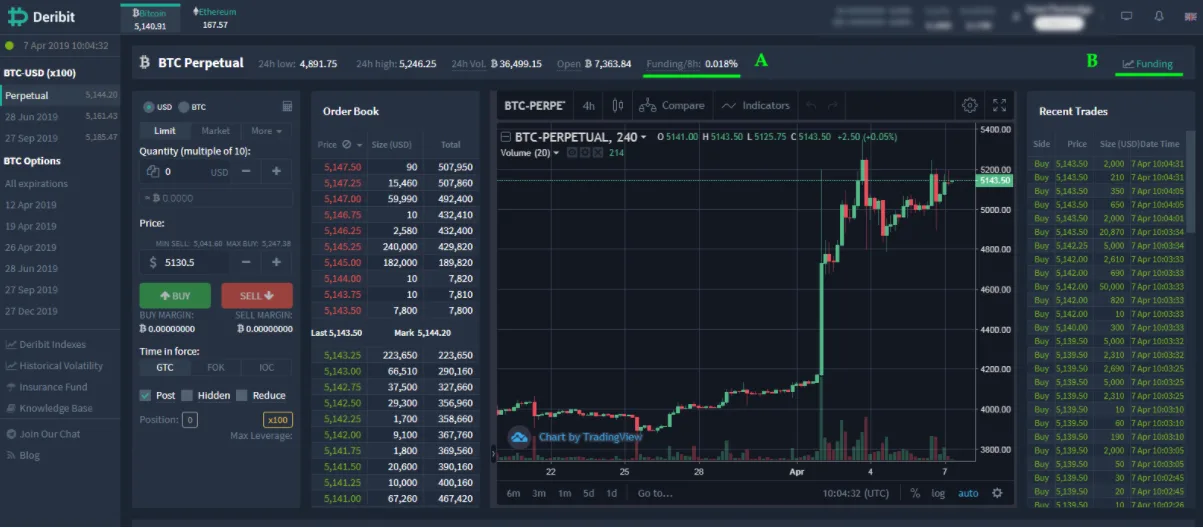
Task: Click the Price input showing 5130.5
Action: [x=186, y=262]
